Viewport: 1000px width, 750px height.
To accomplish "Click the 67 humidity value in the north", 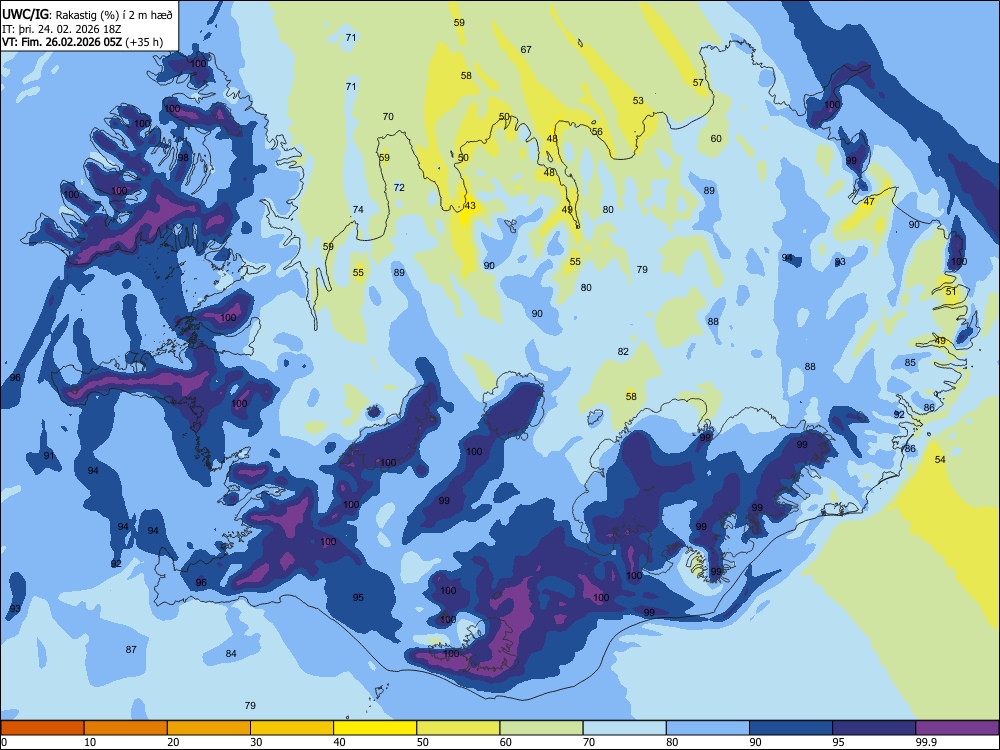I will [x=526, y=49].
